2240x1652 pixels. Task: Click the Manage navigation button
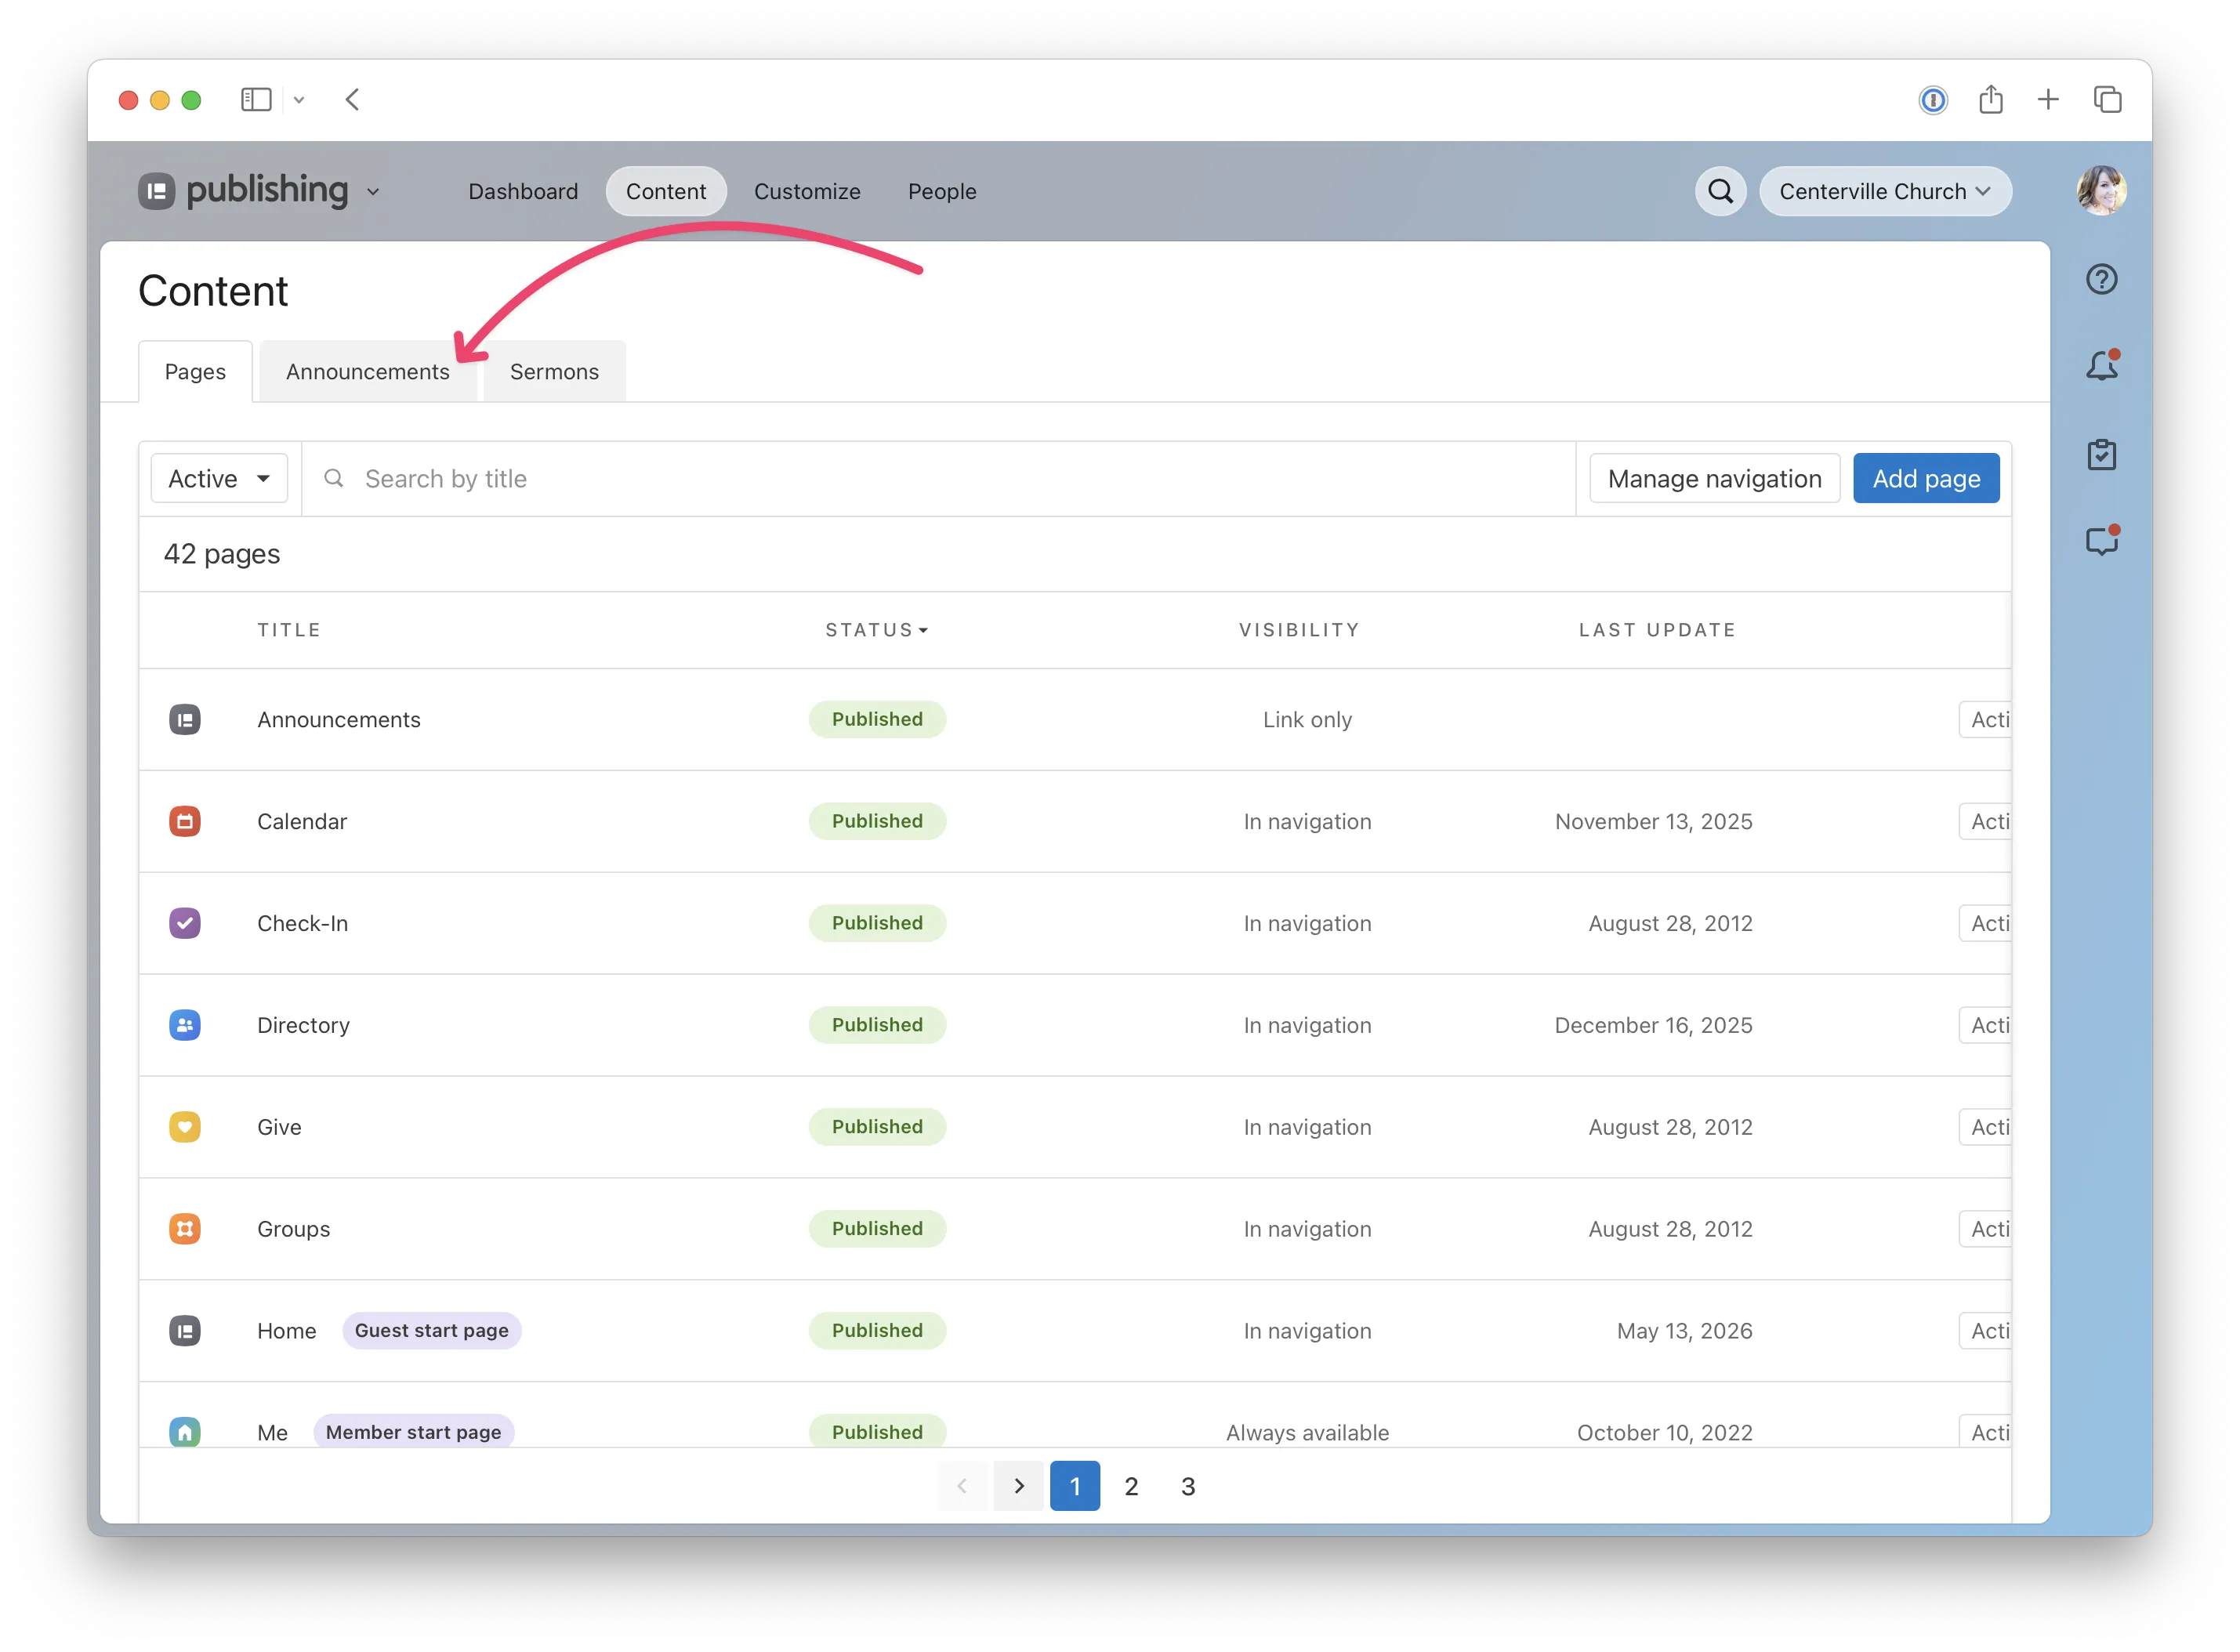1715,479
